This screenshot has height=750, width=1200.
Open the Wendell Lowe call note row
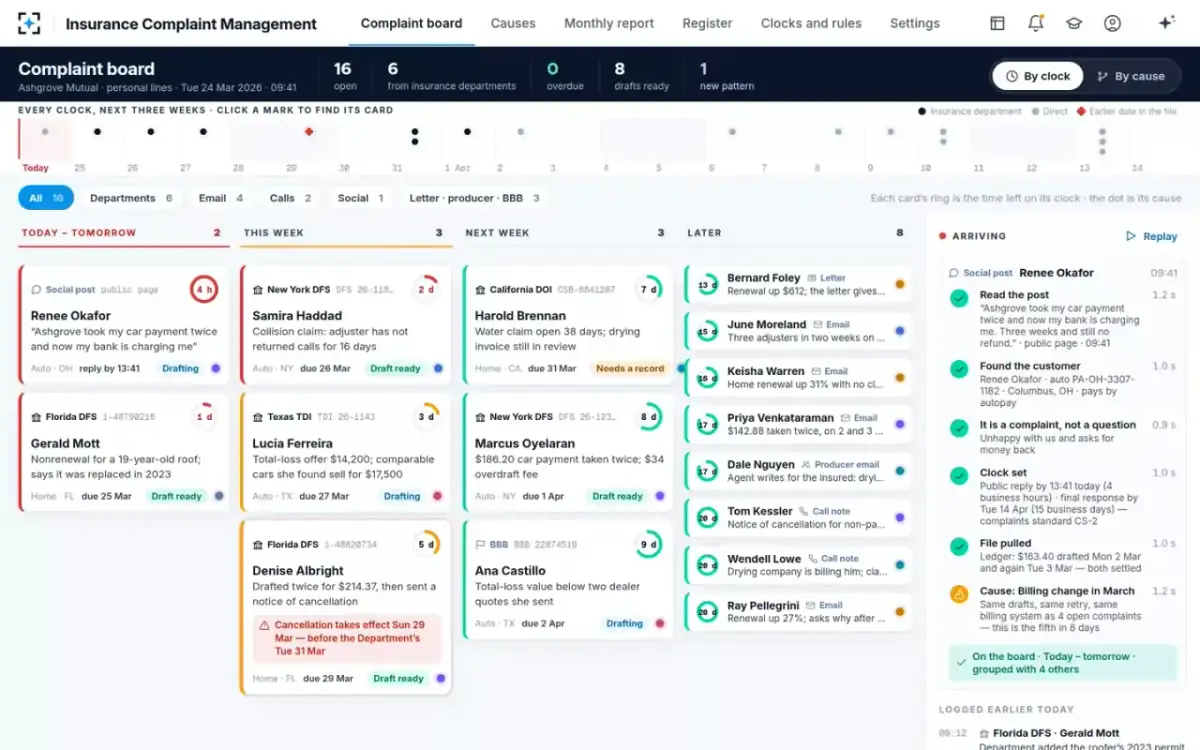click(798, 565)
